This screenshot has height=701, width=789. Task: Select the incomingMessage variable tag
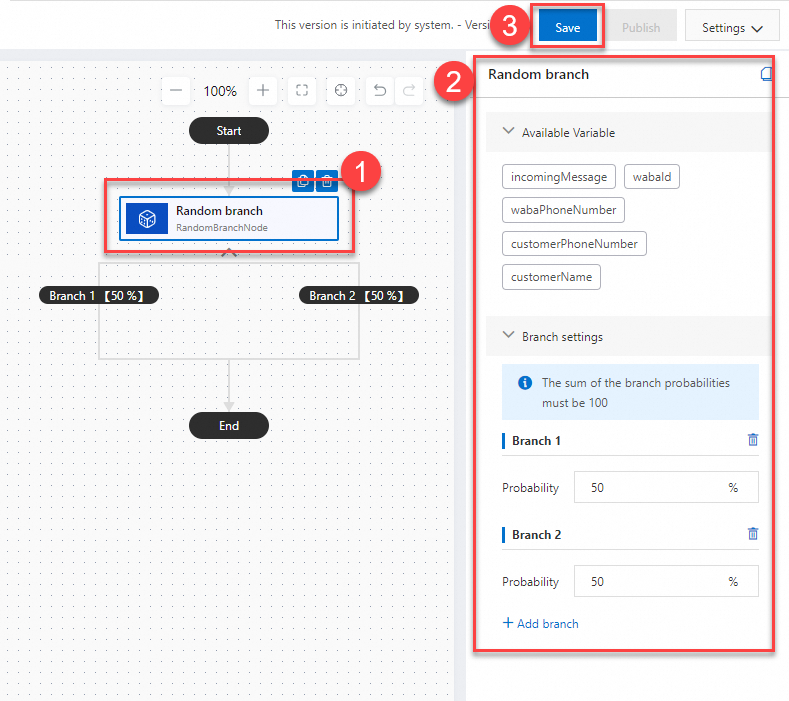pos(559,177)
